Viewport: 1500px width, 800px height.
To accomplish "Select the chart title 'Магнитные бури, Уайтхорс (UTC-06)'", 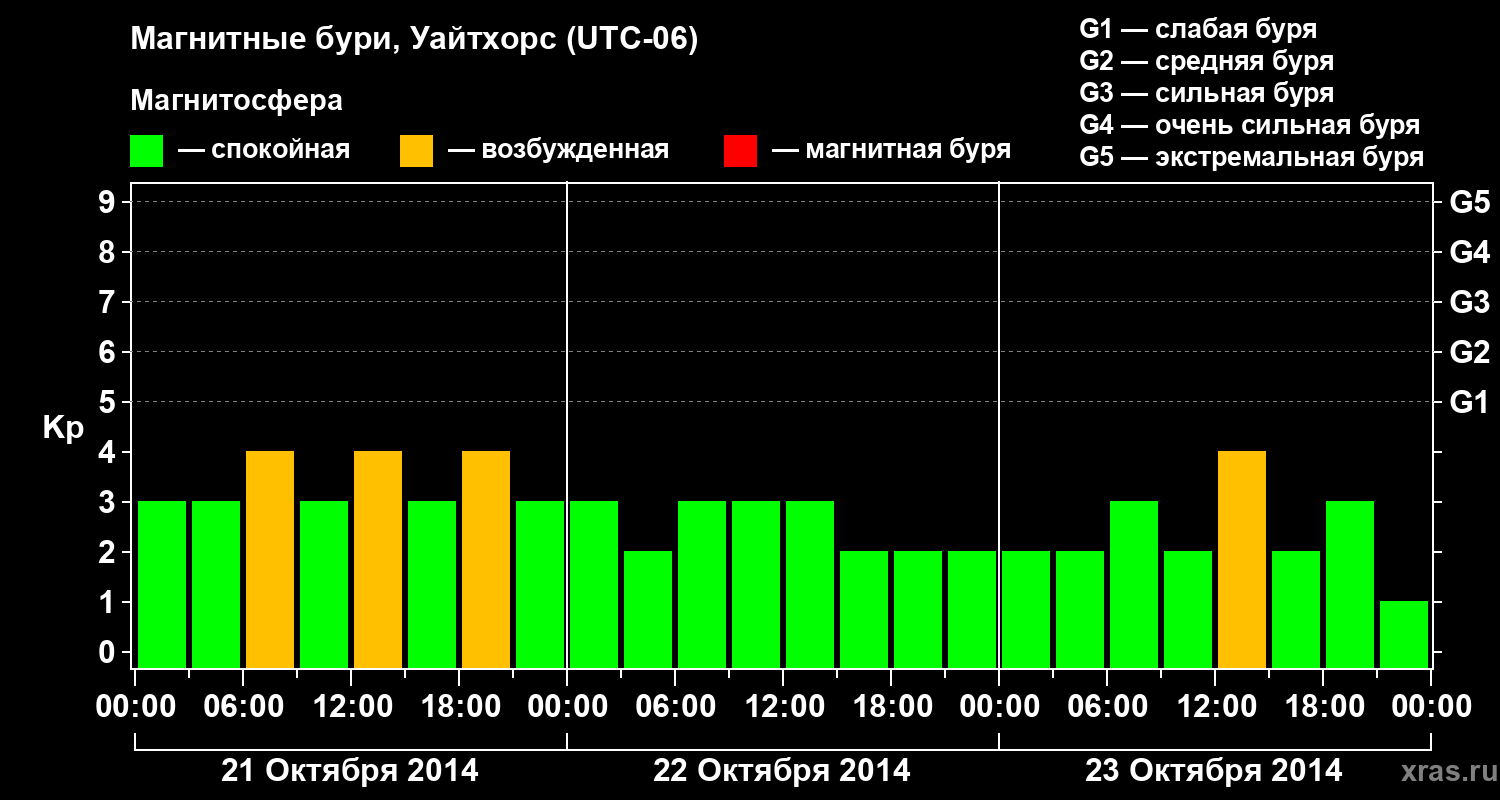I will point(414,41).
